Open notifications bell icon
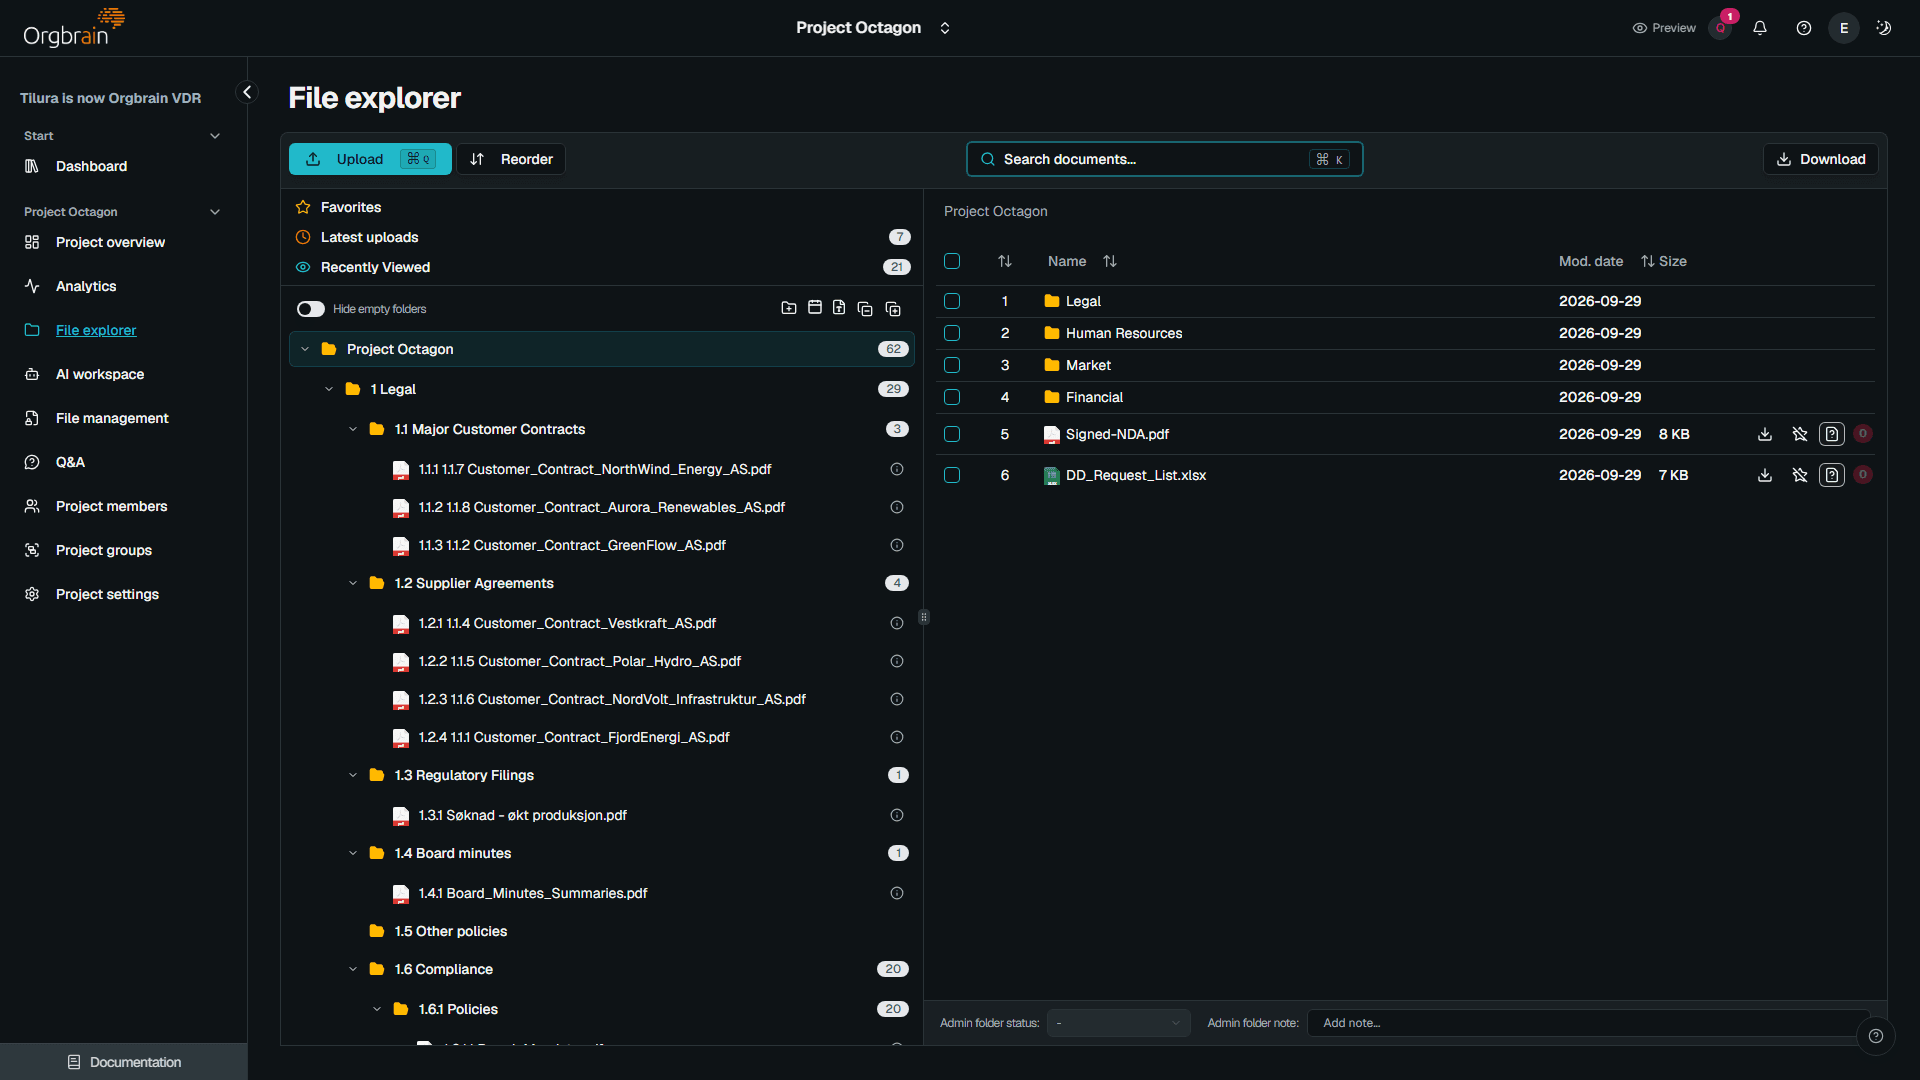This screenshot has width=1920, height=1080. pyautogui.click(x=1760, y=28)
